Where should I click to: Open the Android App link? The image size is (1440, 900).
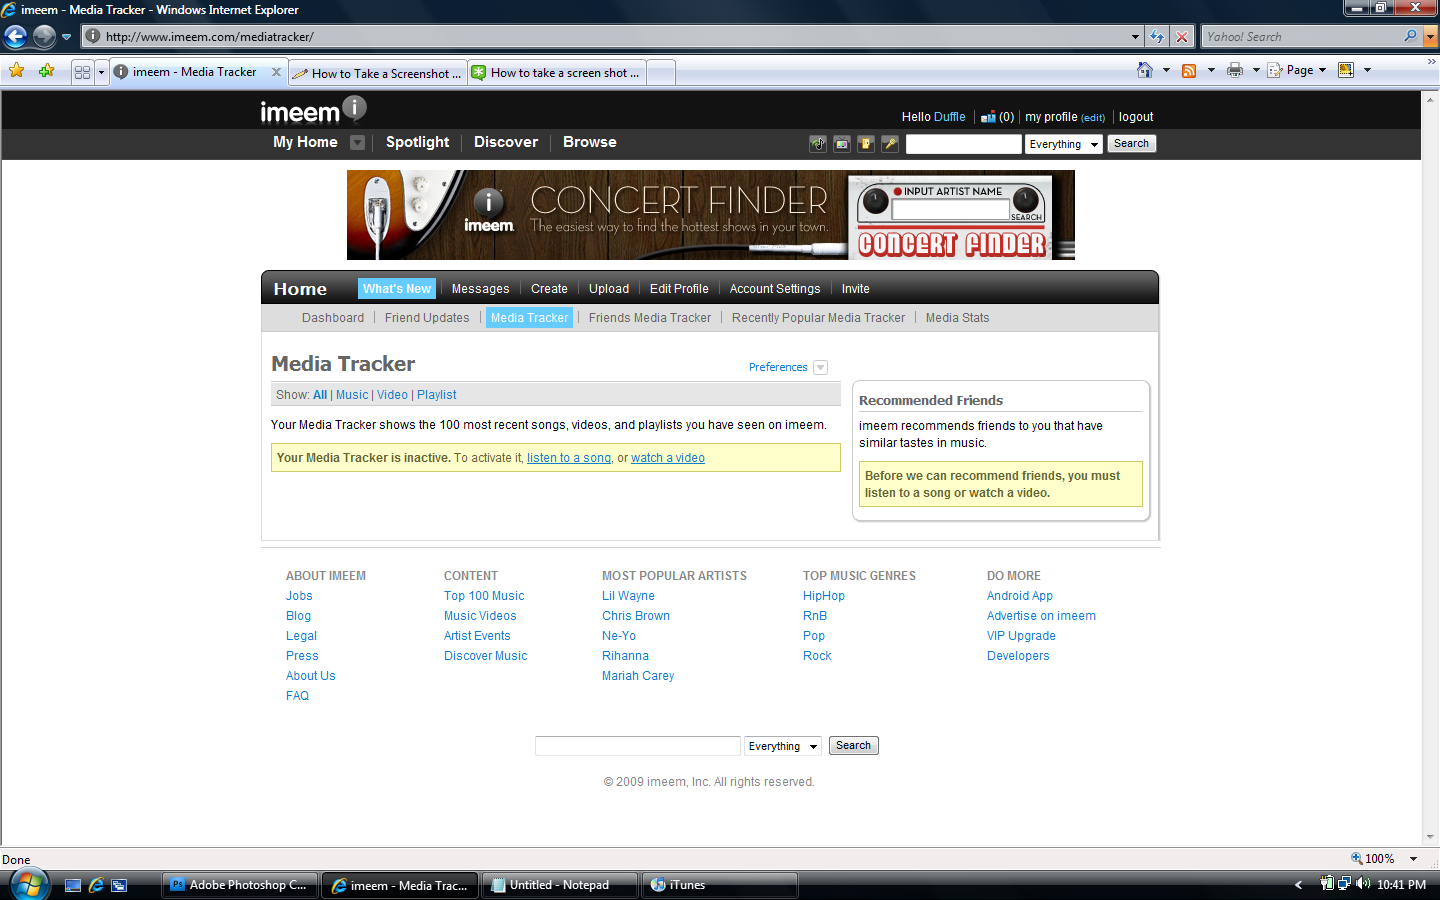point(1020,596)
